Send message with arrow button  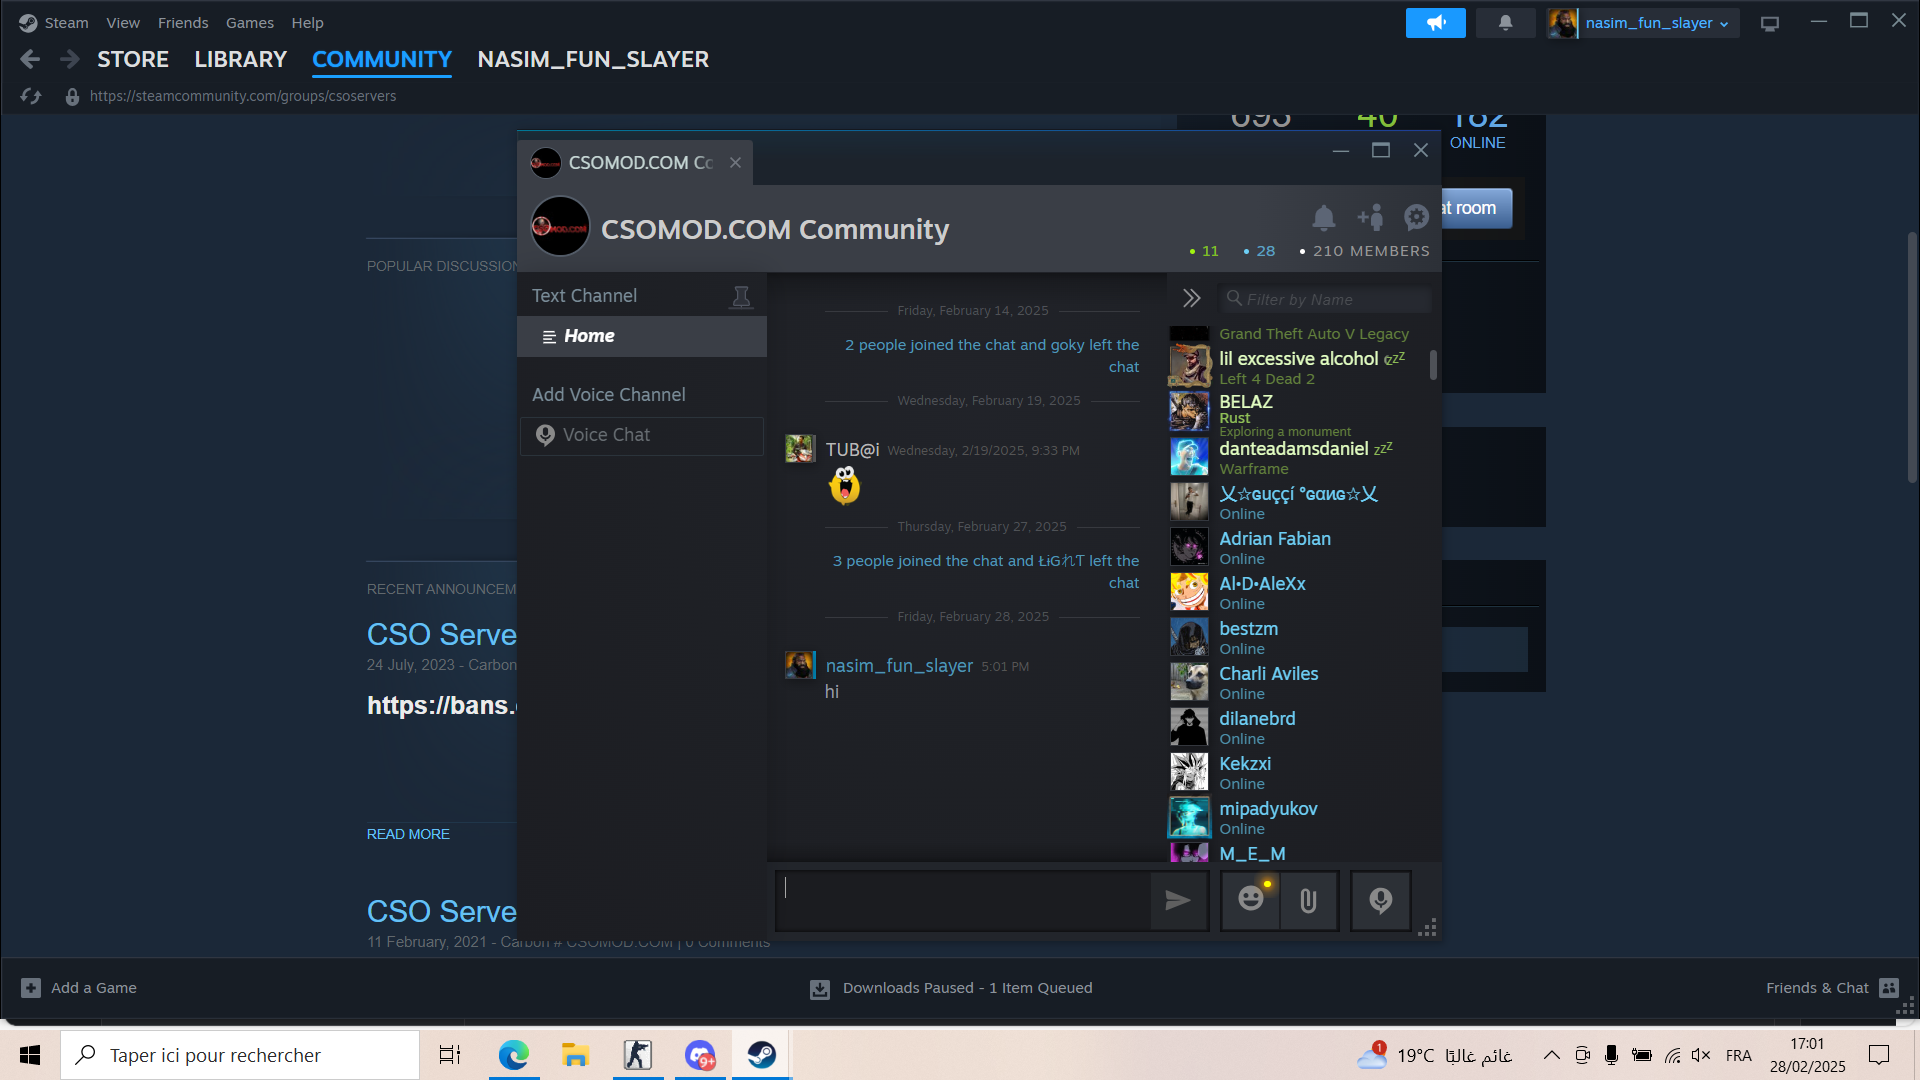[1178, 900]
